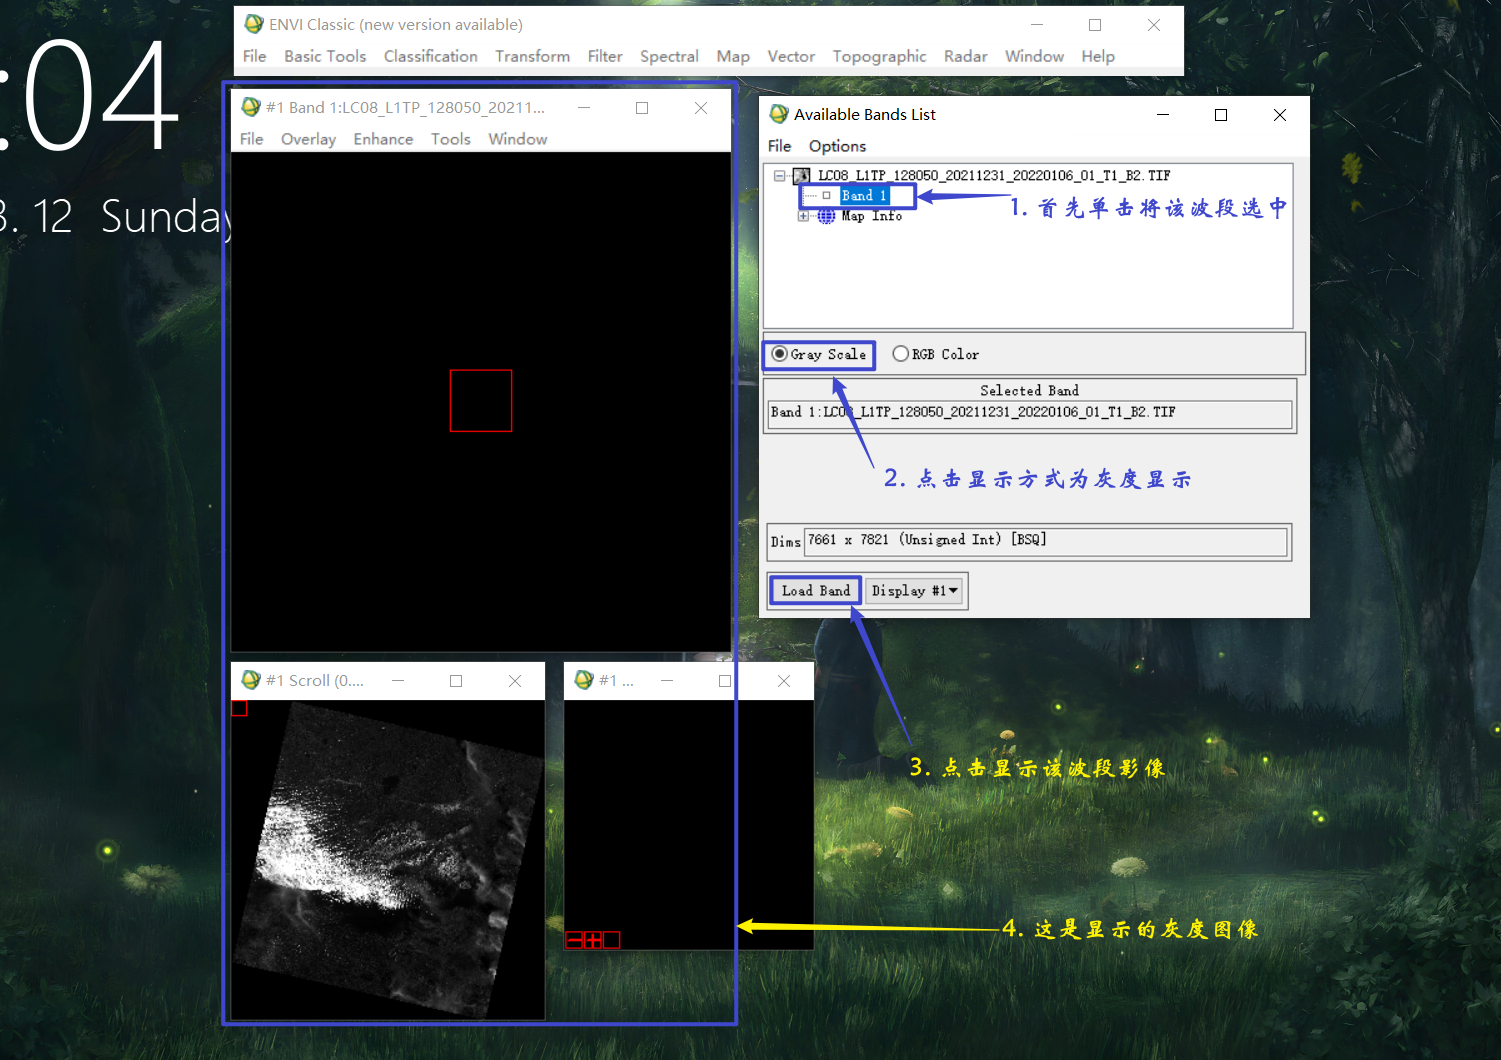Open the Enhance menu in the image window
Image resolution: width=1501 pixels, height=1060 pixels.
[x=383, y=139]
